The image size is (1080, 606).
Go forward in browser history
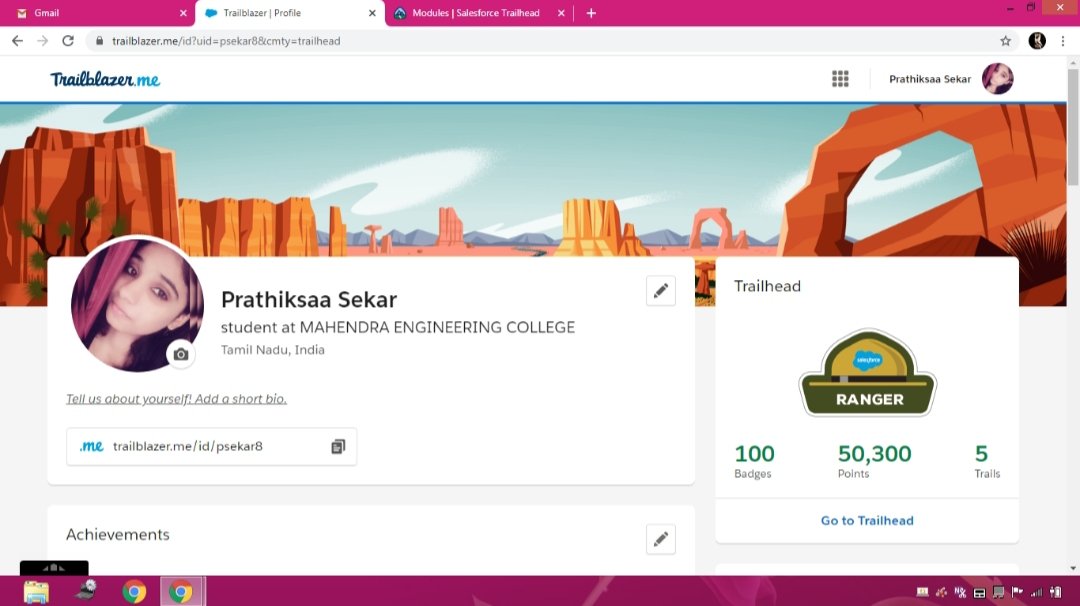pos(43,41)
